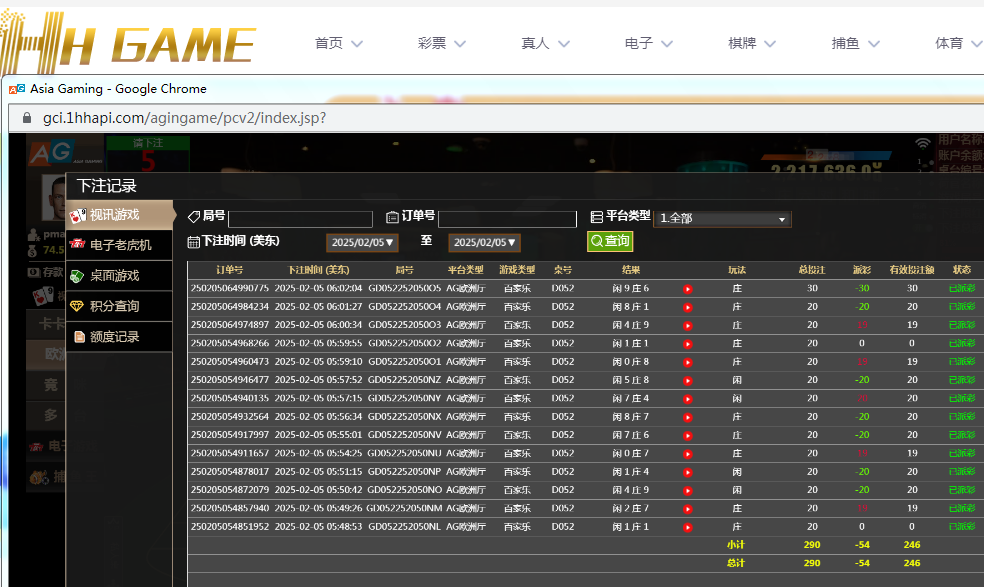
Task: Click the green dice icon beside 桌面游戏
Action: click(78, 276)
